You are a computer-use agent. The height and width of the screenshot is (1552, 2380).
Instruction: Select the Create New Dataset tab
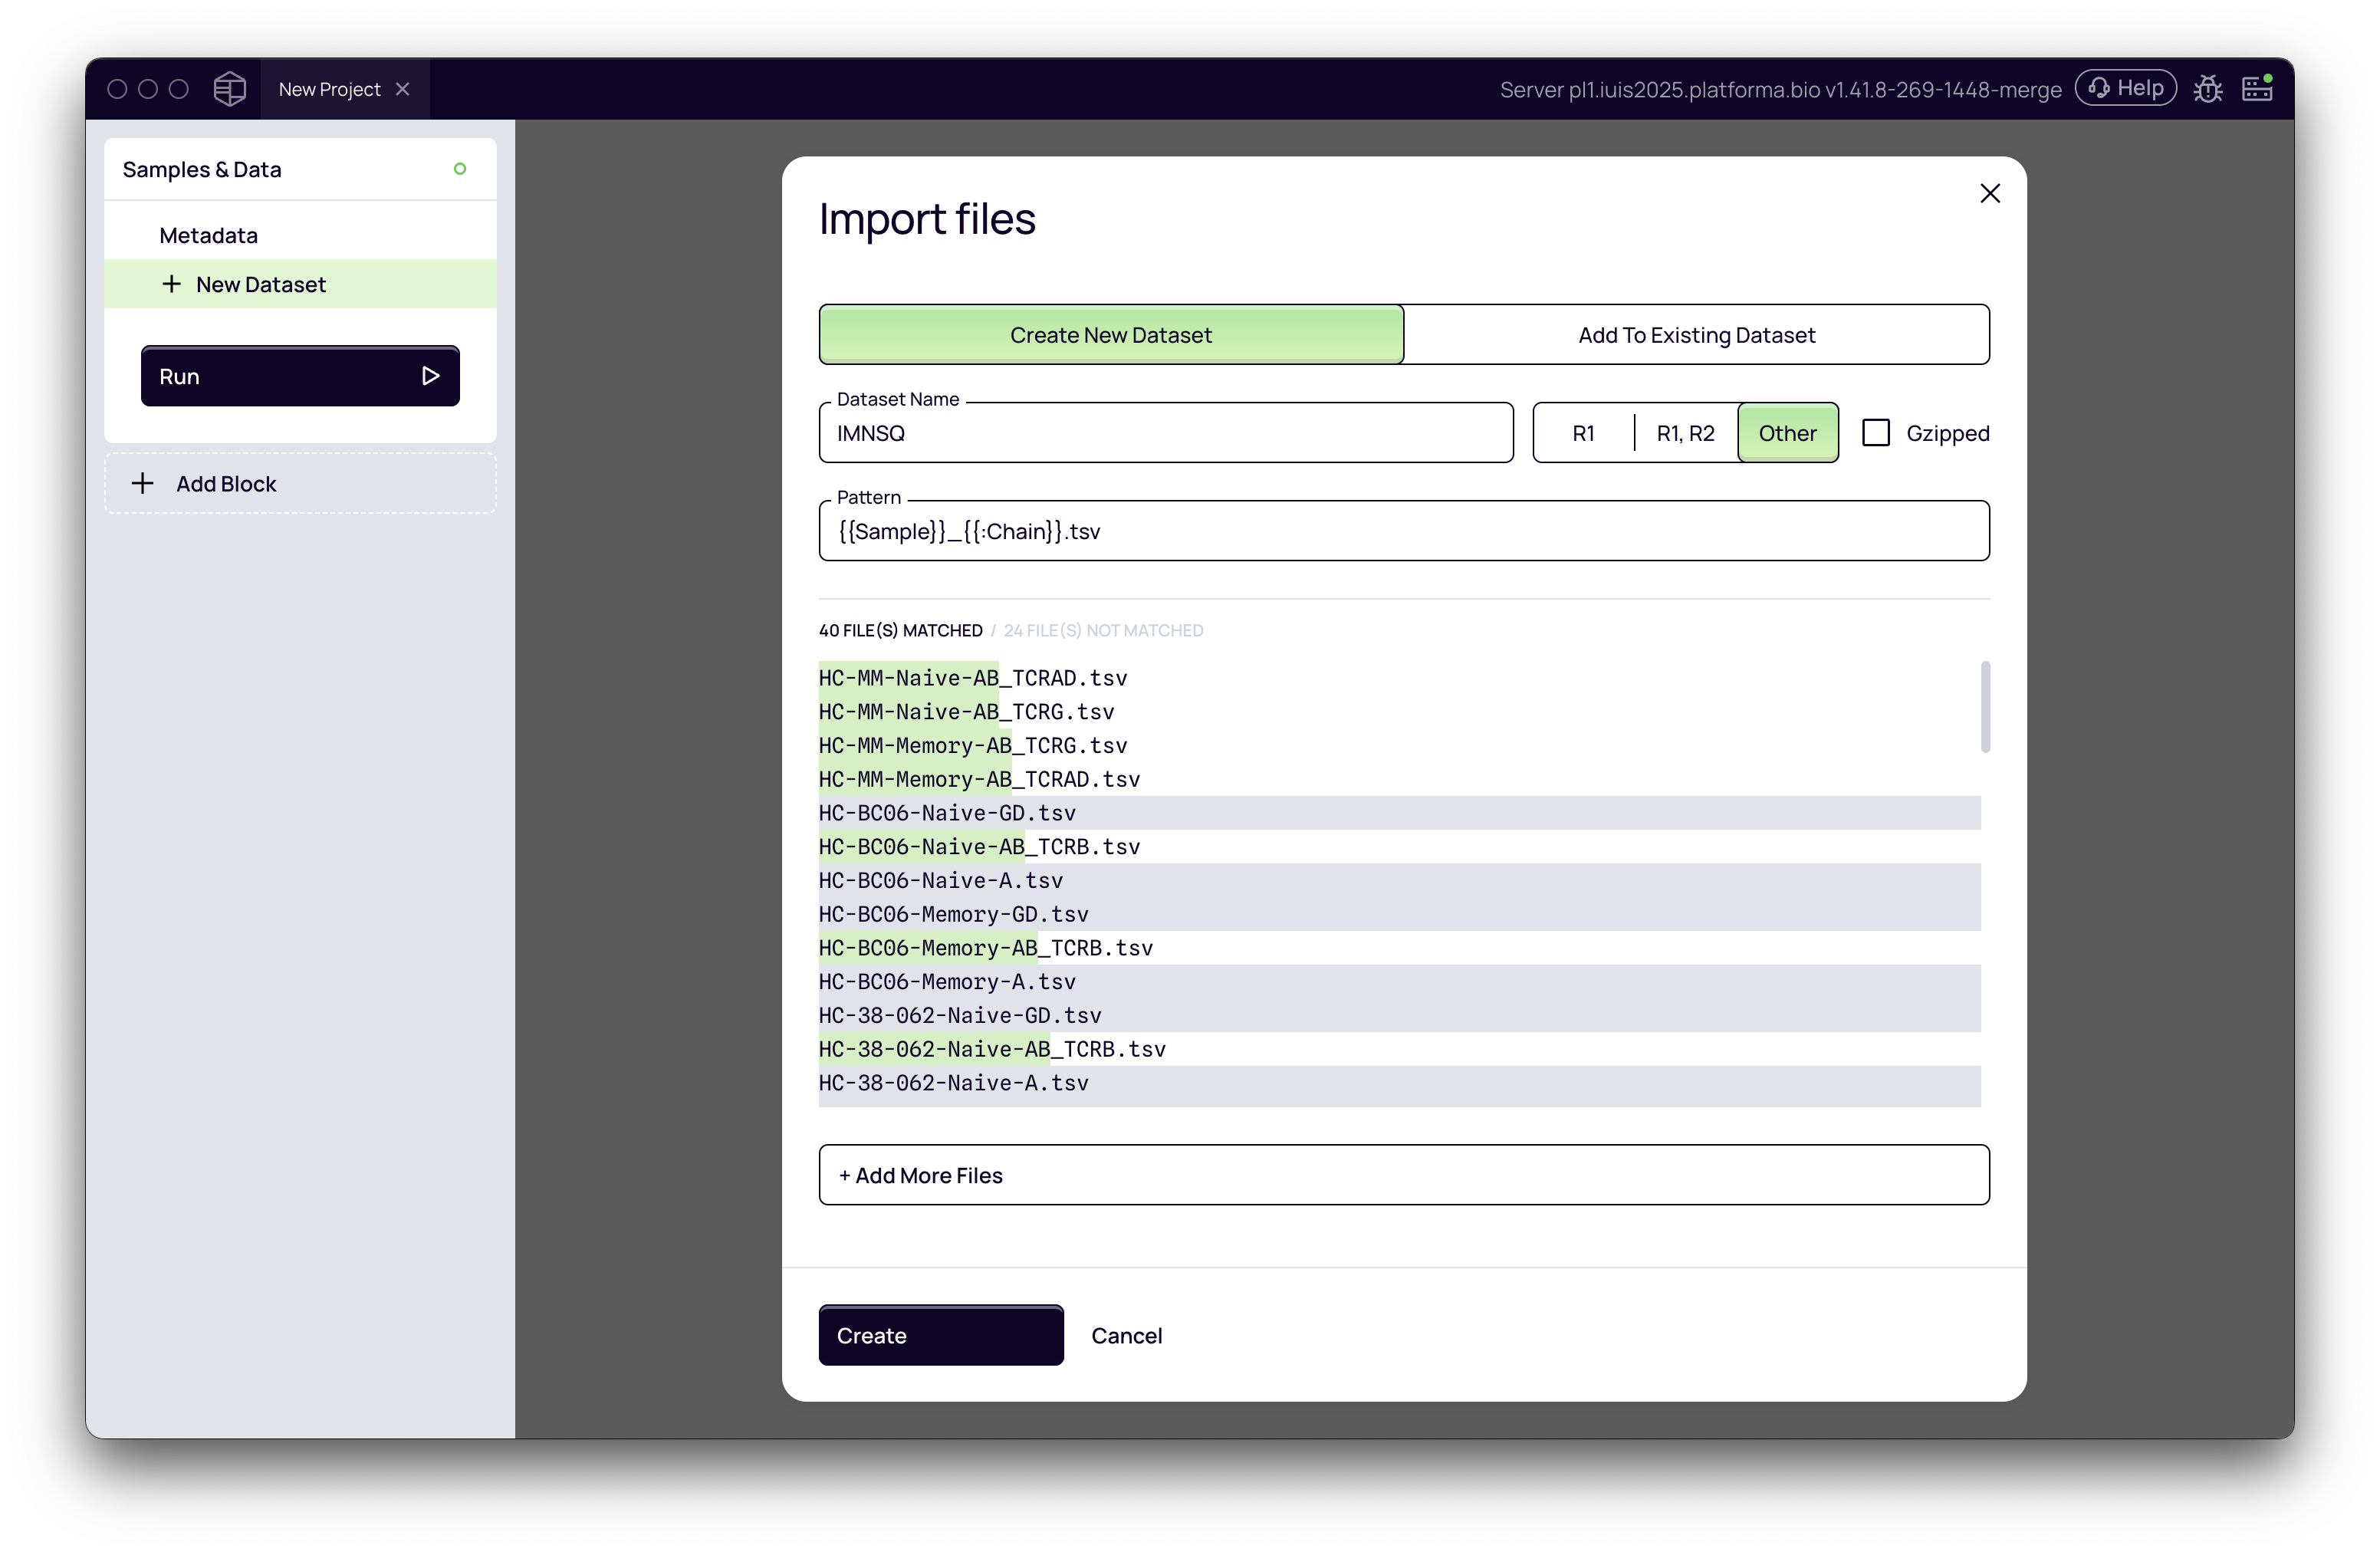click(x=1110, y=335)
